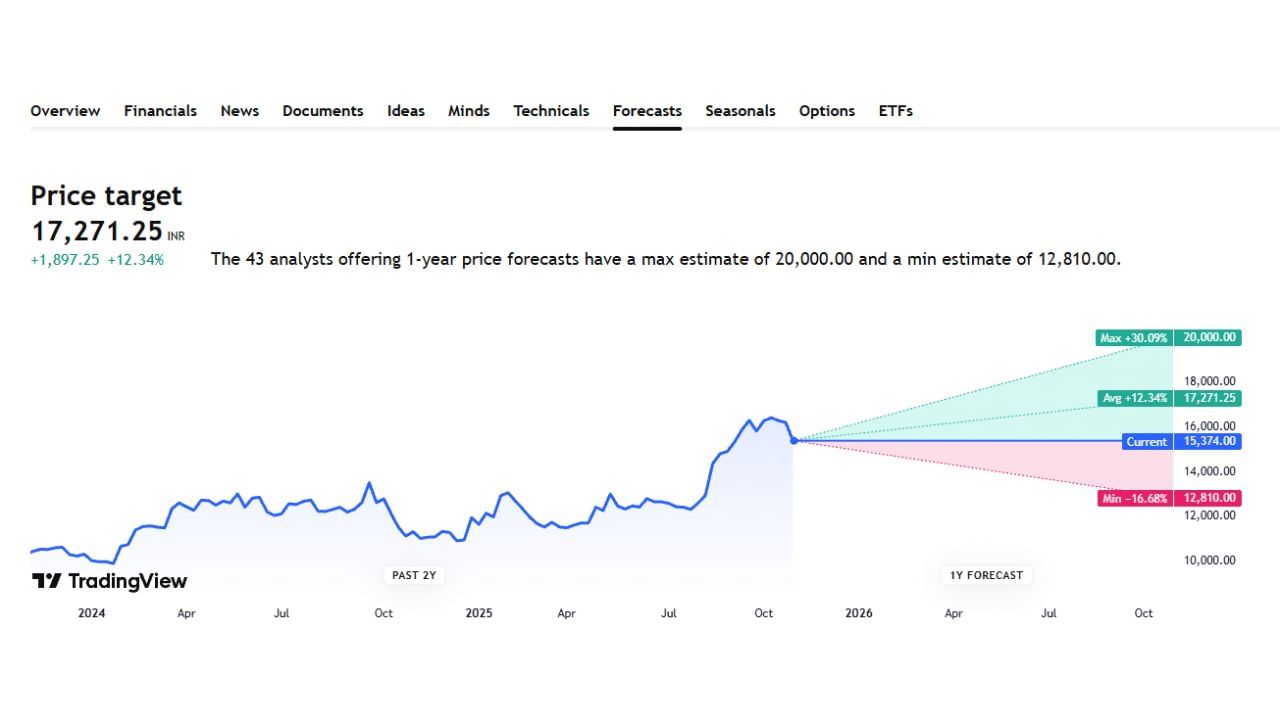Screen dimensions: 1280x720
Task: Open the Minds tab
Action: tap(468, 111)
